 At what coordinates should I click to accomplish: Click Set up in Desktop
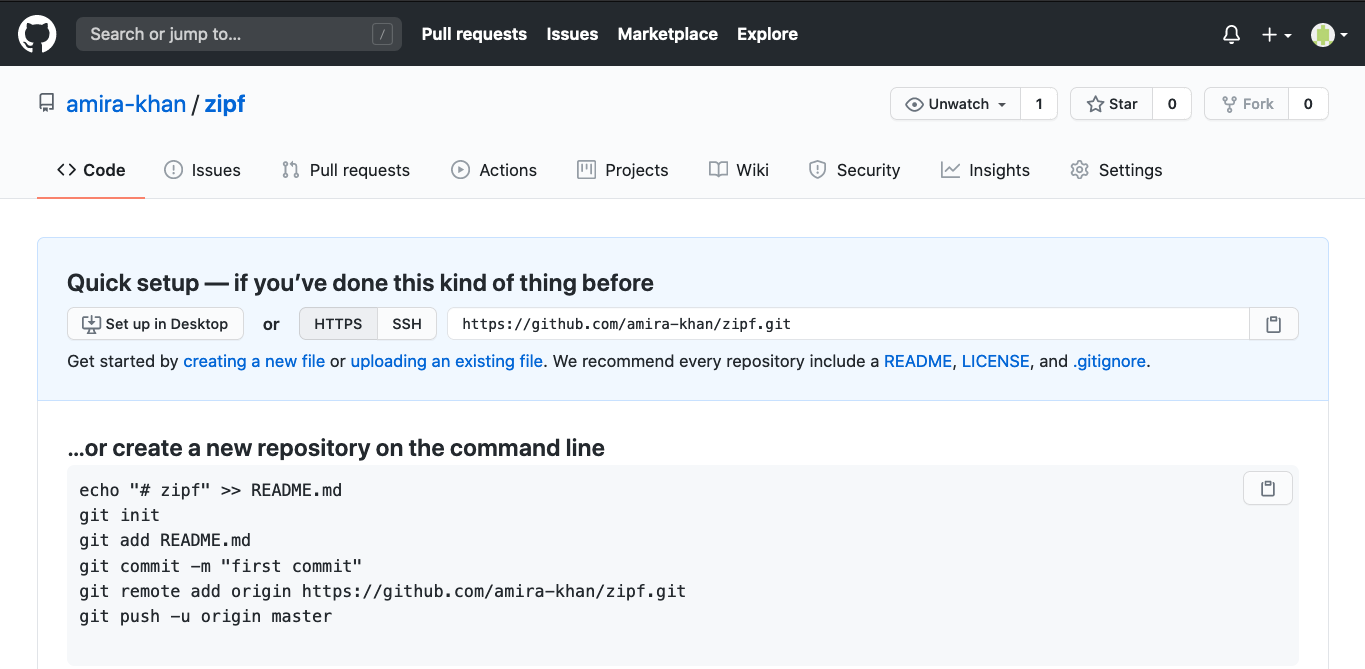155,324
